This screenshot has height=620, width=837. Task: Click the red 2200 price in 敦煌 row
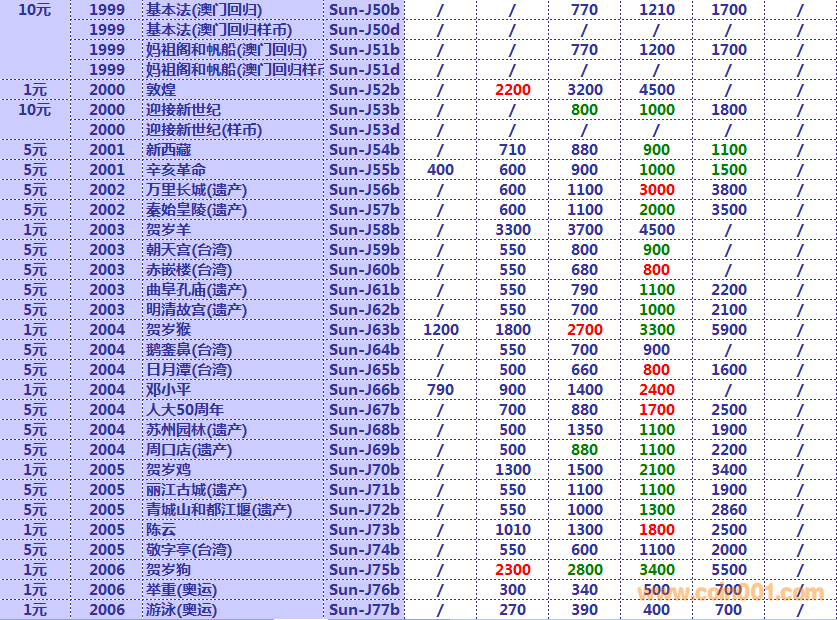coord(512,90)
